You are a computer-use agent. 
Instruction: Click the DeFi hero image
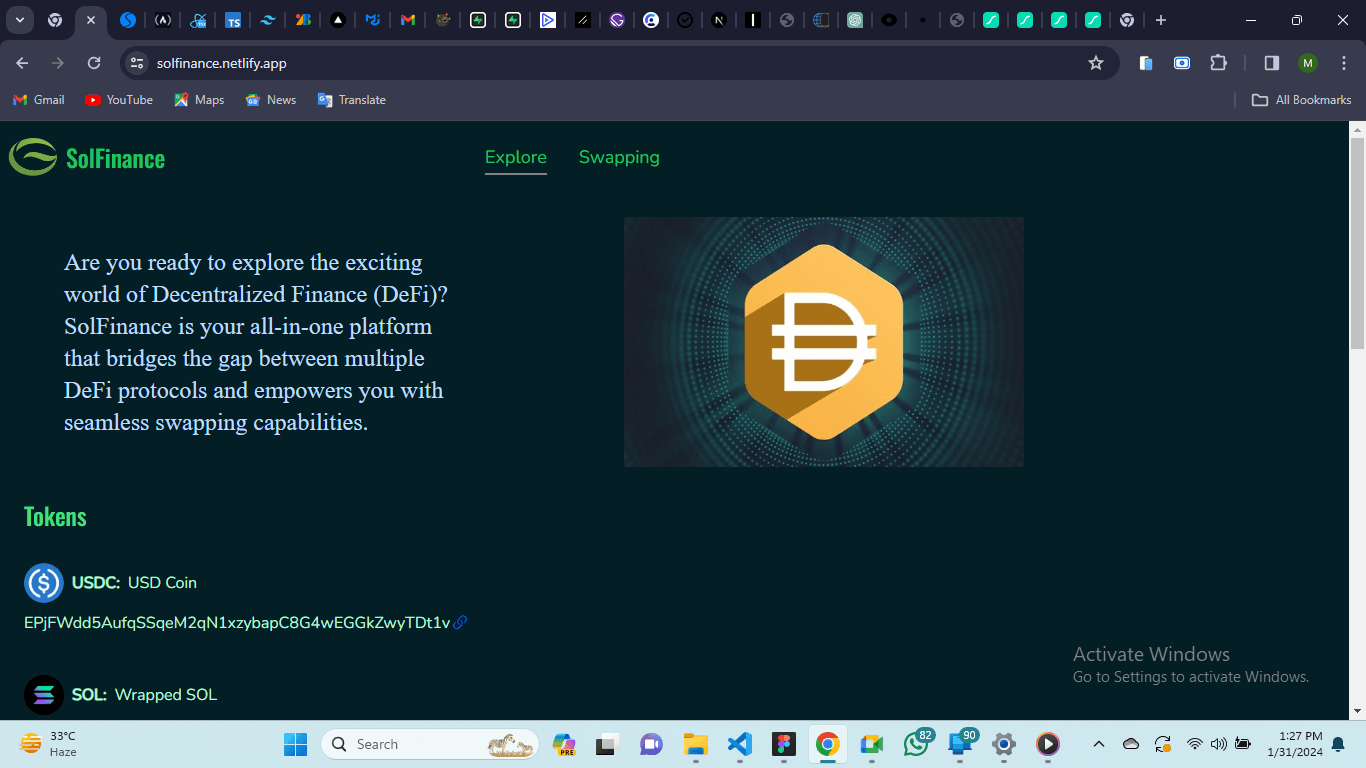pos(824,342)
